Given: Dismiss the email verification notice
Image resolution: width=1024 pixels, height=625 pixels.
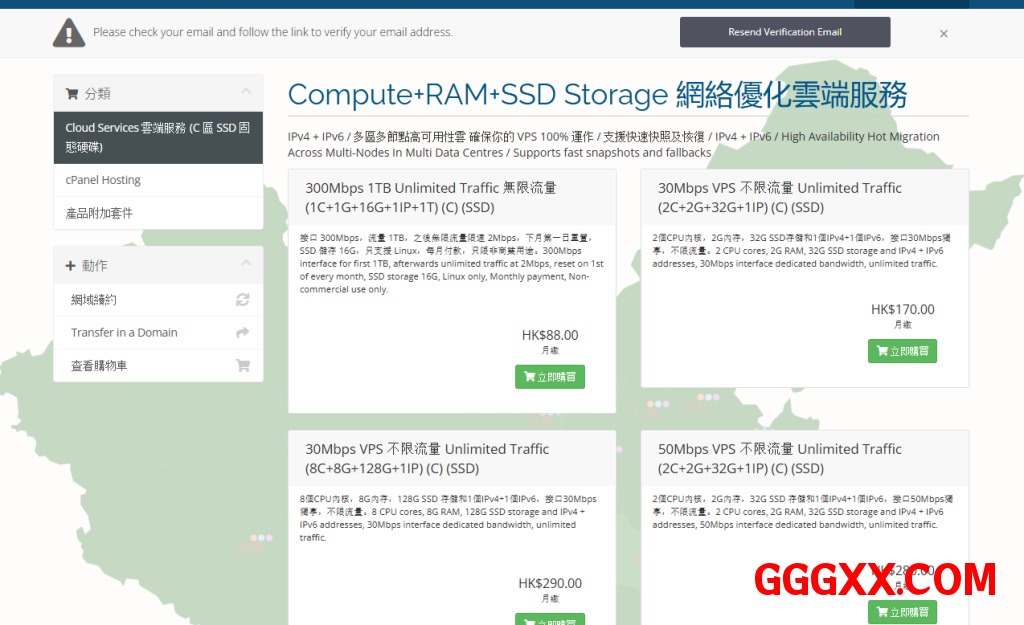Looking at the screenshot, I should point(943,33).
